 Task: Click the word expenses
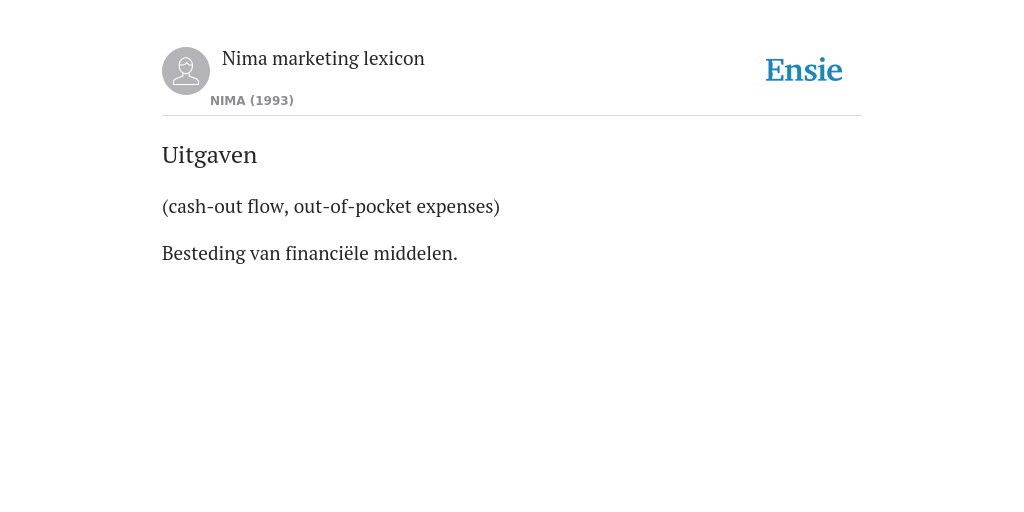[455, 208]
